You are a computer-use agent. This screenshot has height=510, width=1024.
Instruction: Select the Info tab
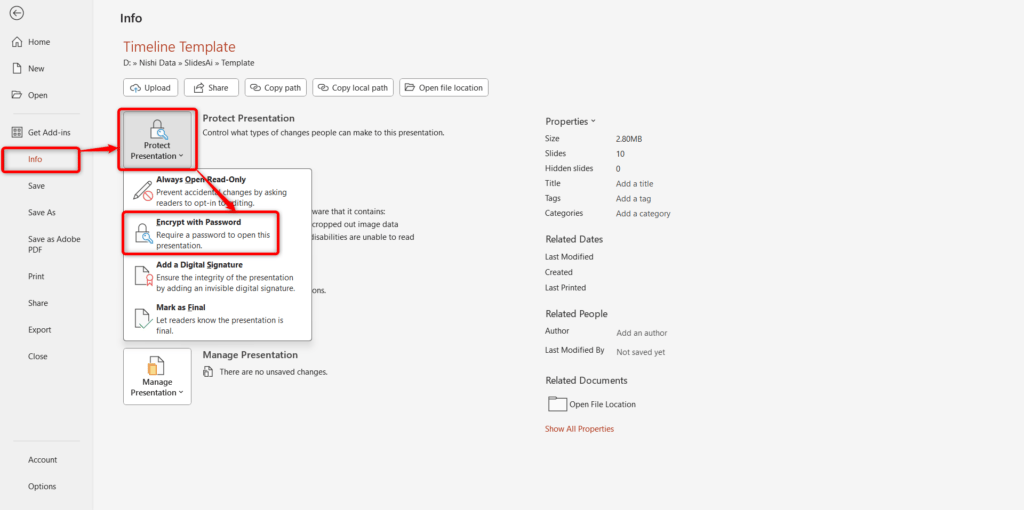[x=35, y=159]
